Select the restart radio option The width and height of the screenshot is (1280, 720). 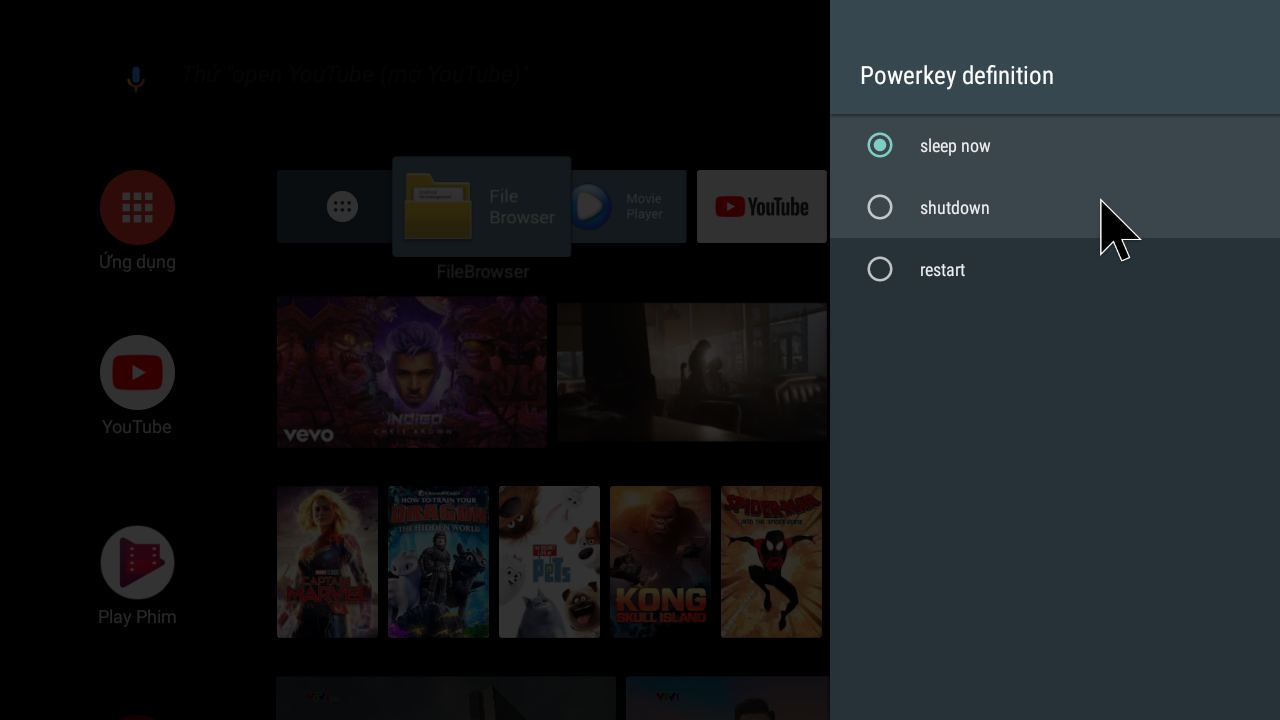point(880,270)
